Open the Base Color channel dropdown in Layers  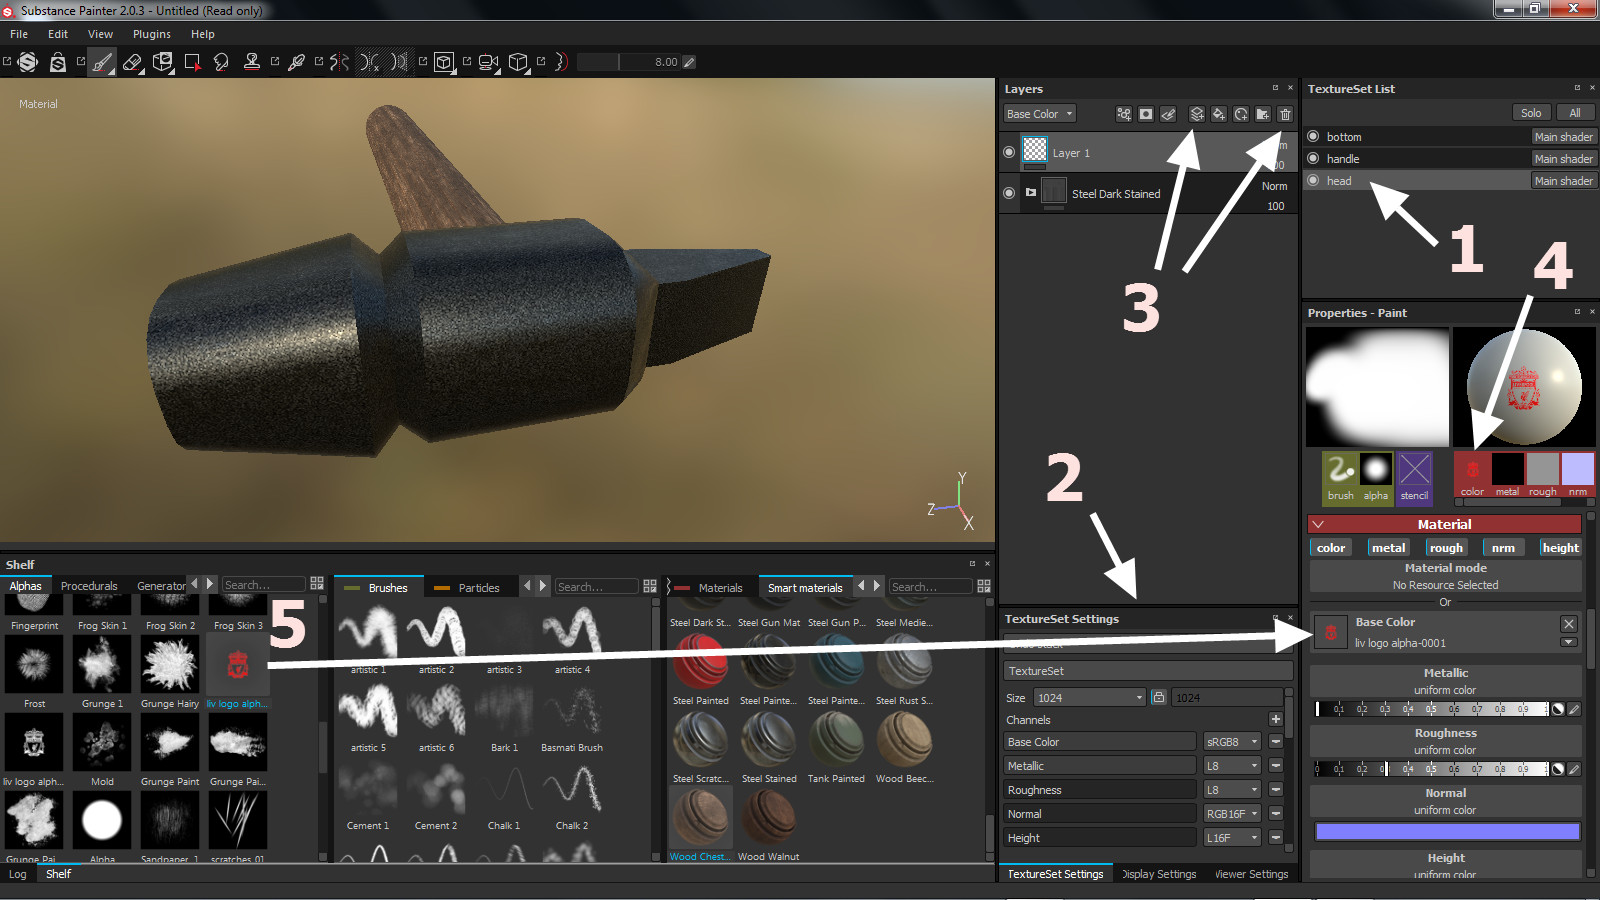pos(1040,114)
